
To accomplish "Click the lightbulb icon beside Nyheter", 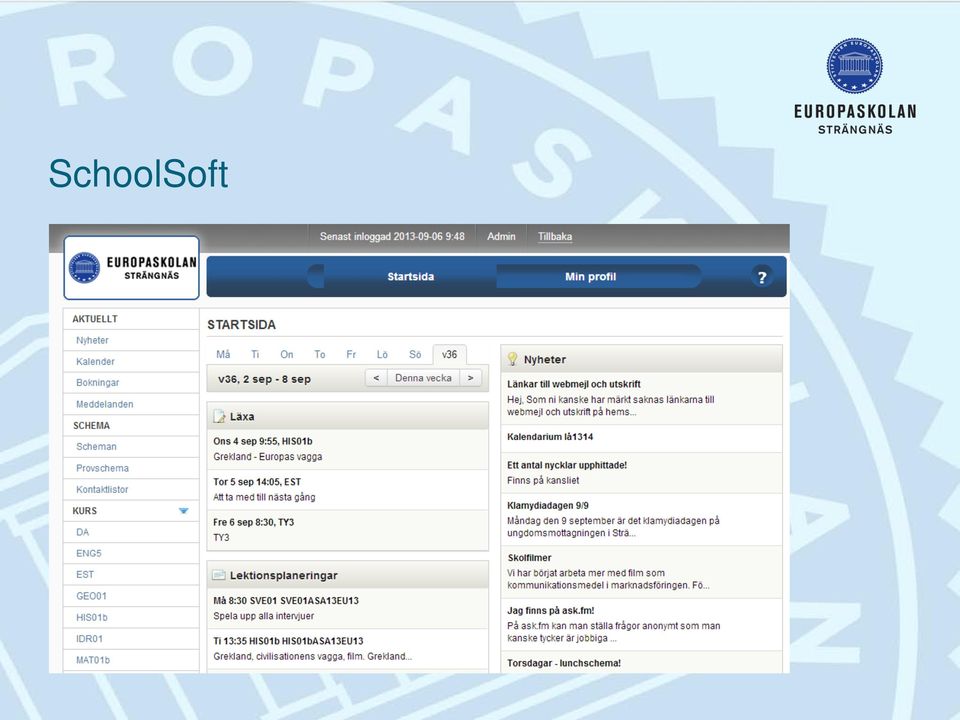I will pyautogui.click(x=512, y=359).
